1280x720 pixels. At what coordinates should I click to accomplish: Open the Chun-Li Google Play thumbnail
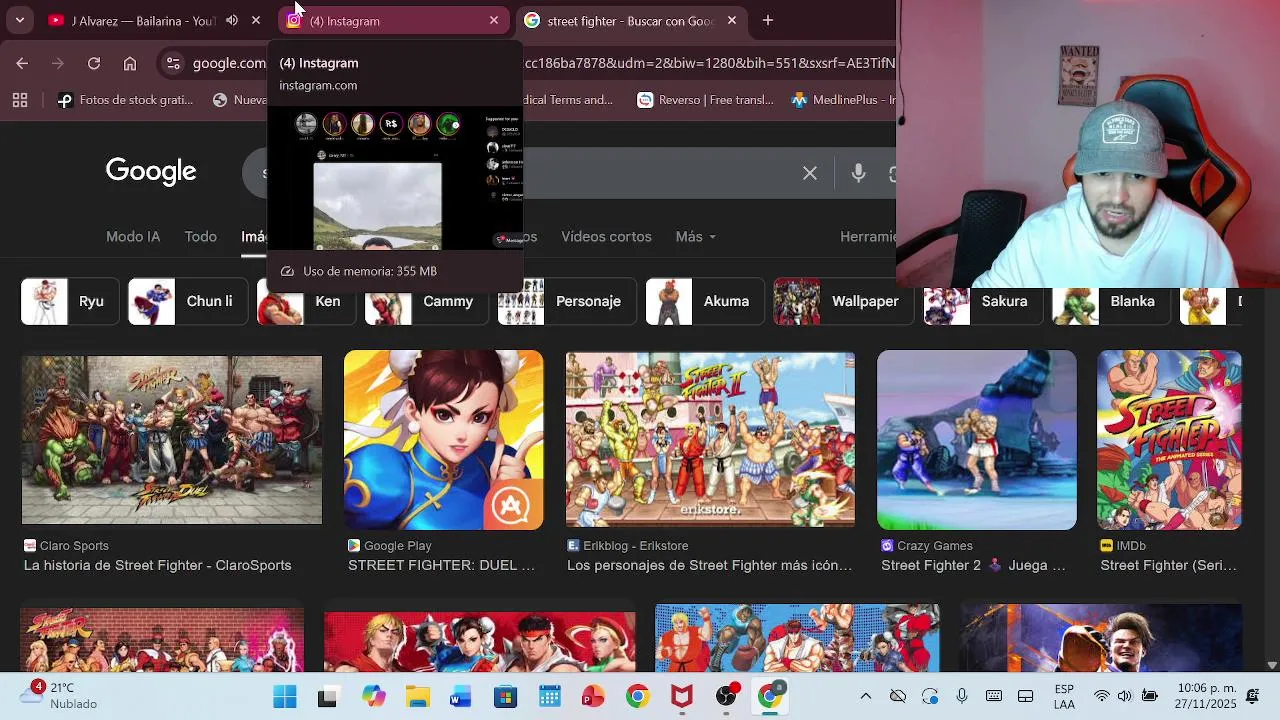(444, 440)
